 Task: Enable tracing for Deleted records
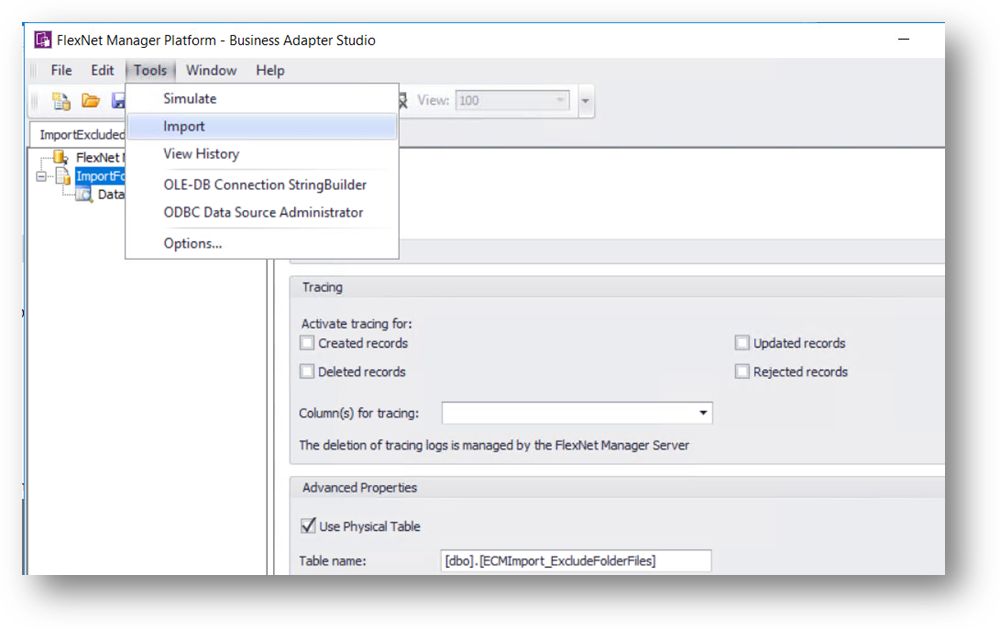307,372
